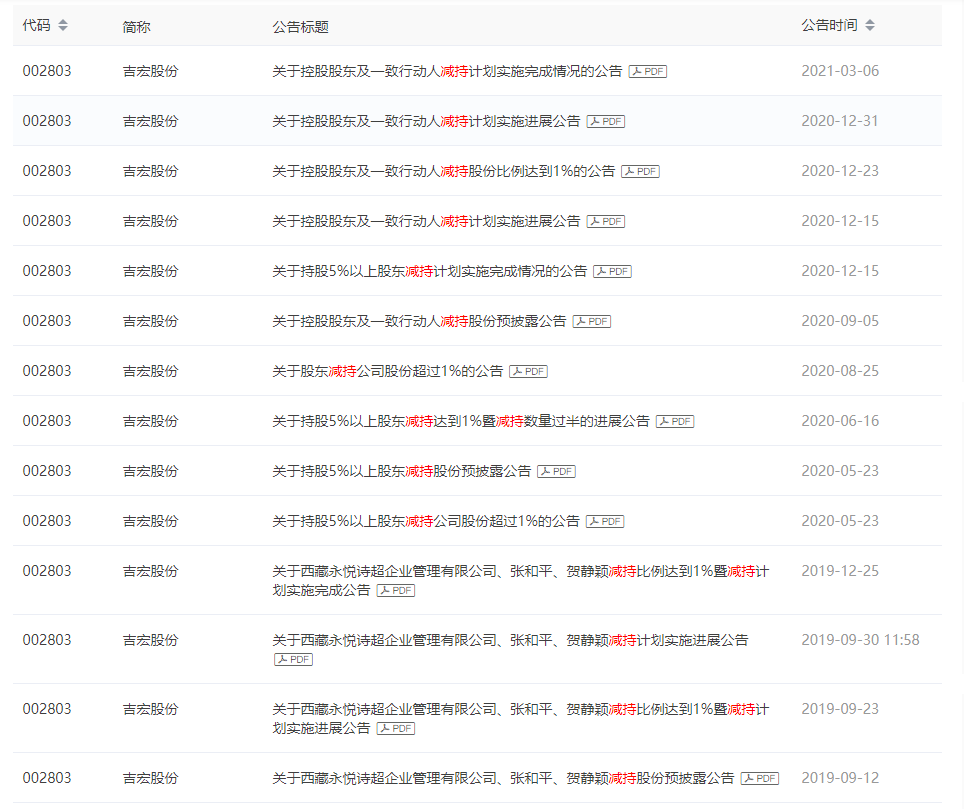The height and width of the screenshot is (809, 964).
Task: Open PDF icon for 2020-09-05 announcement
Action: (592, 322)
